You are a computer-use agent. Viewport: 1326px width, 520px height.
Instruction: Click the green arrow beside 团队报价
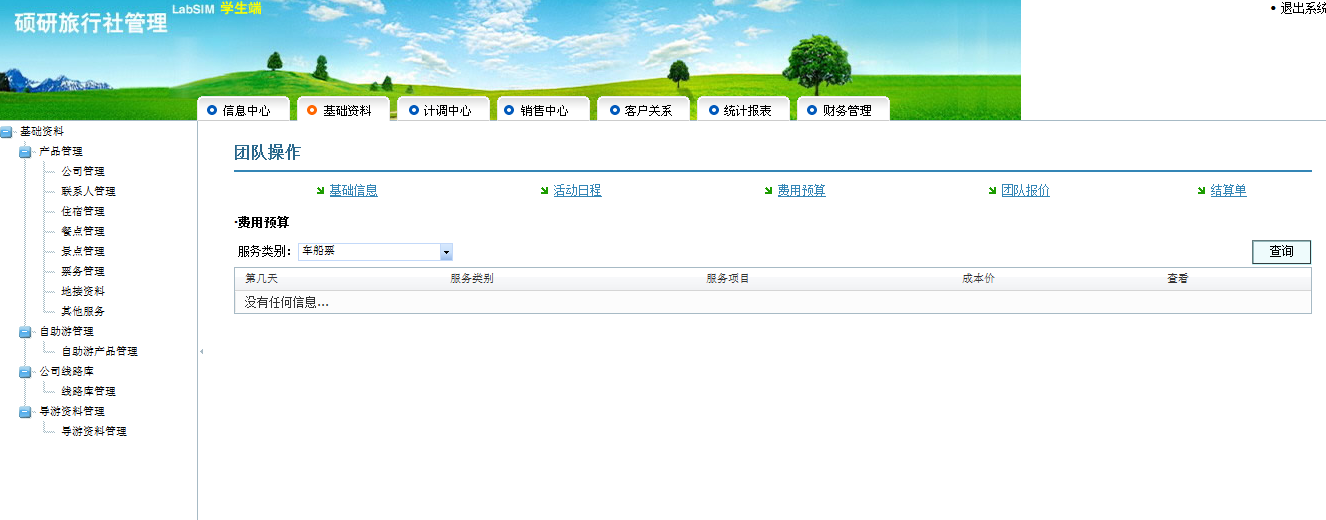(x=992, y=191)
